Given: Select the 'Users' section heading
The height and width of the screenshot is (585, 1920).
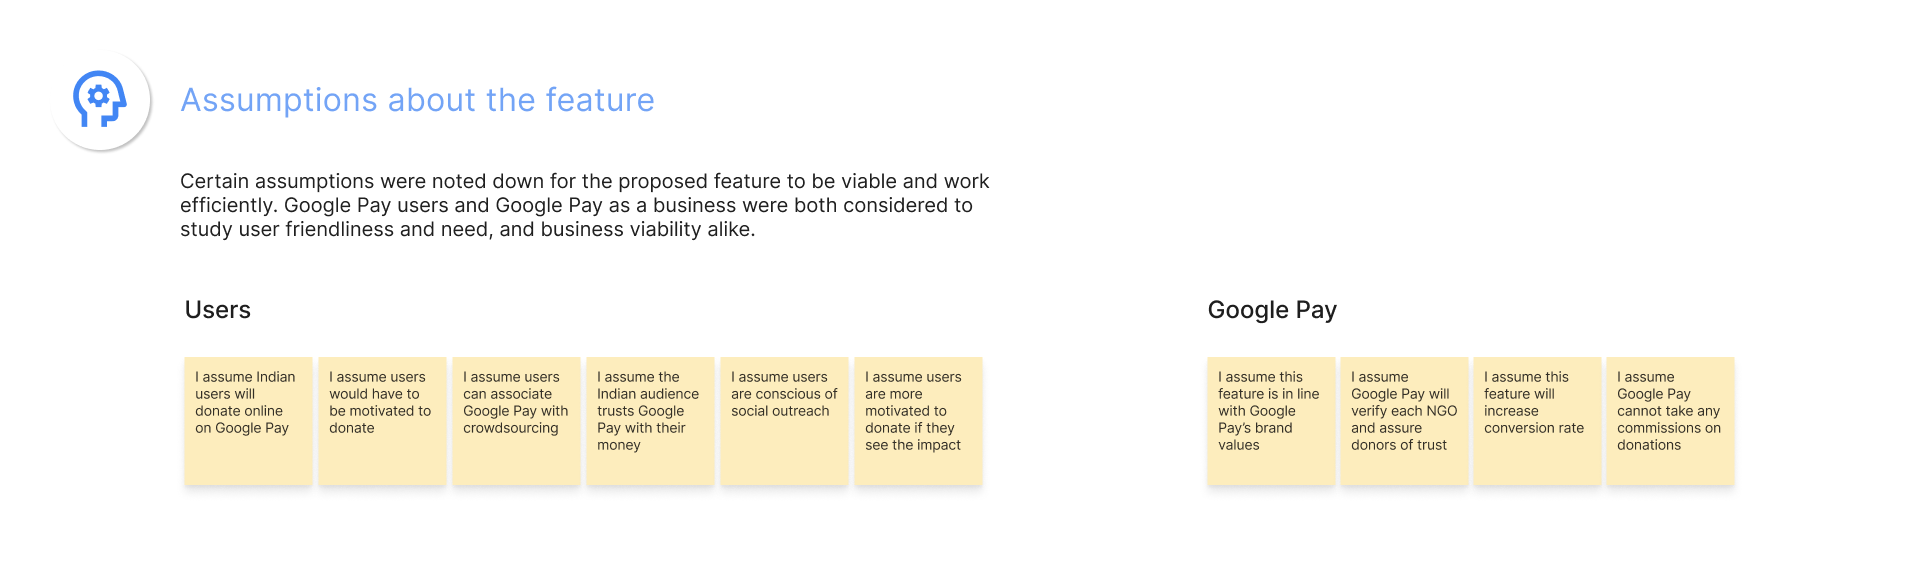Looking at the screenshot, I should pyautogui.click(x=218, y=310).
